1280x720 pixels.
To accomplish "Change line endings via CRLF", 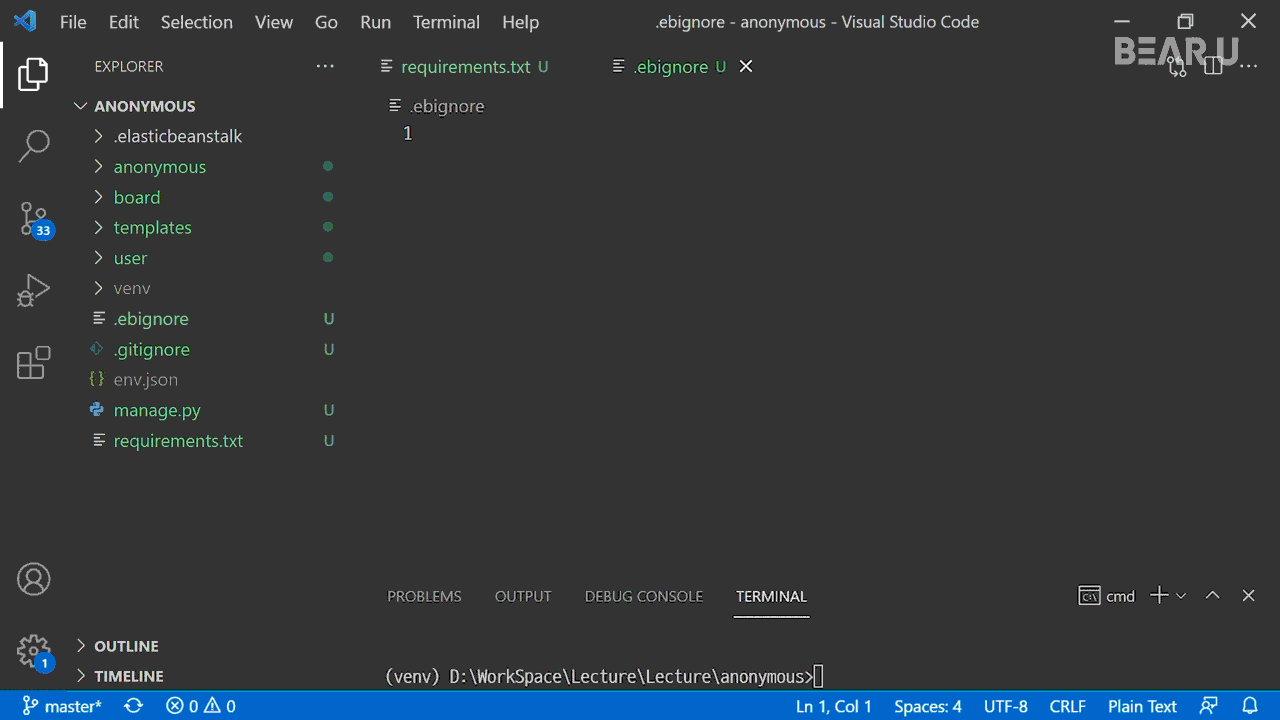I will point(1067,706).
